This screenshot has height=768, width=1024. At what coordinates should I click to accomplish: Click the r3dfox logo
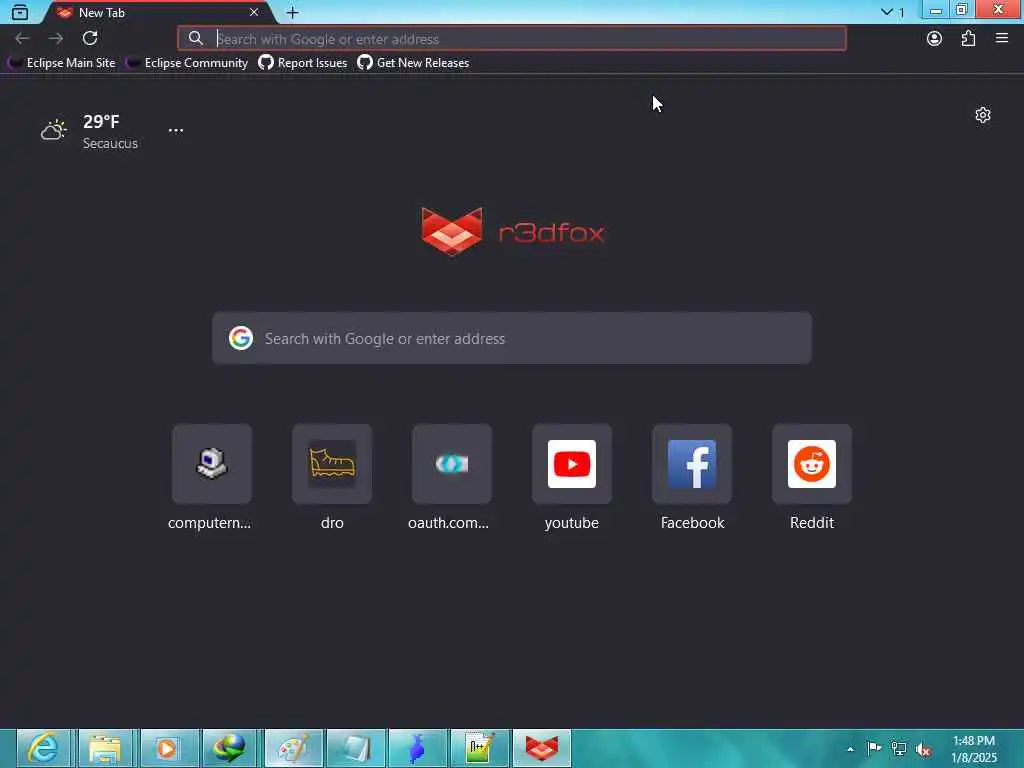coord(513,232)
